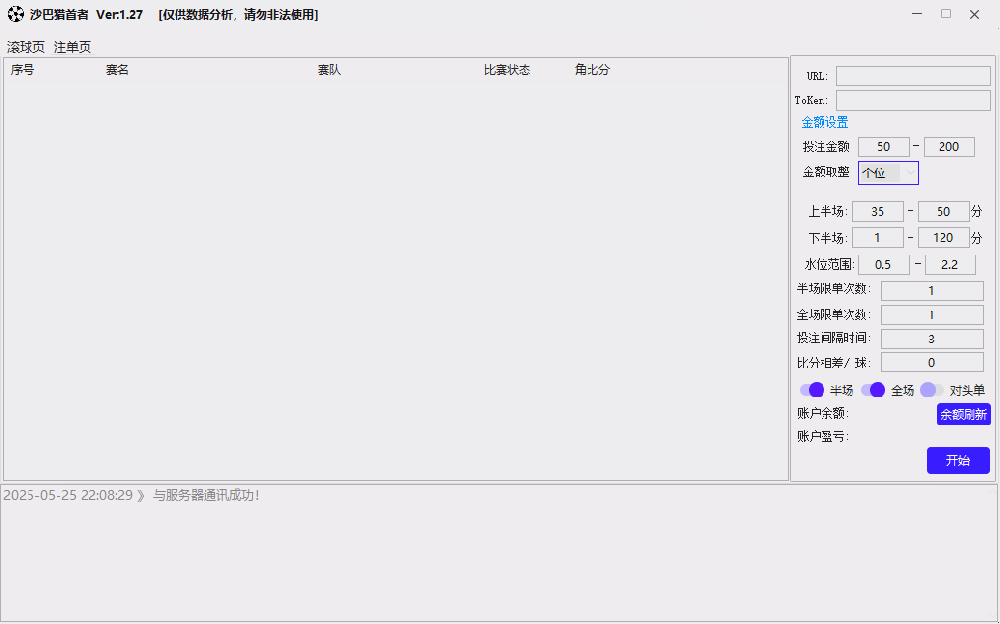Switch to the 滚球页 tab

click(26, 47)
